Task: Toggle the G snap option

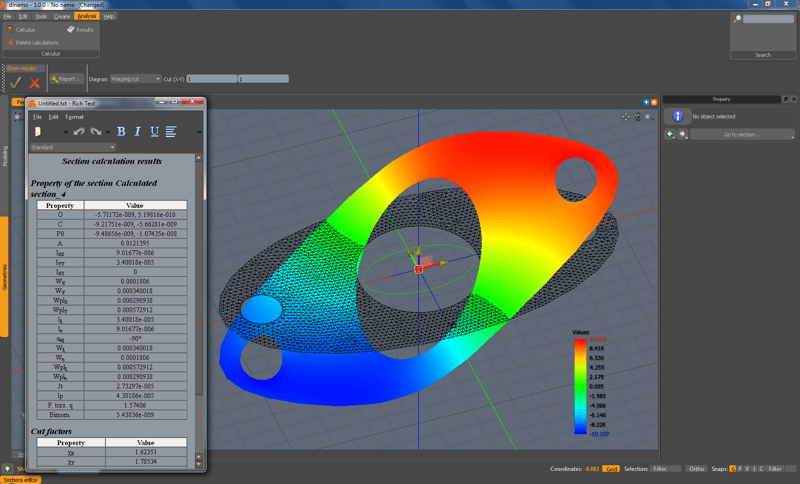Action: click(732, 468)
